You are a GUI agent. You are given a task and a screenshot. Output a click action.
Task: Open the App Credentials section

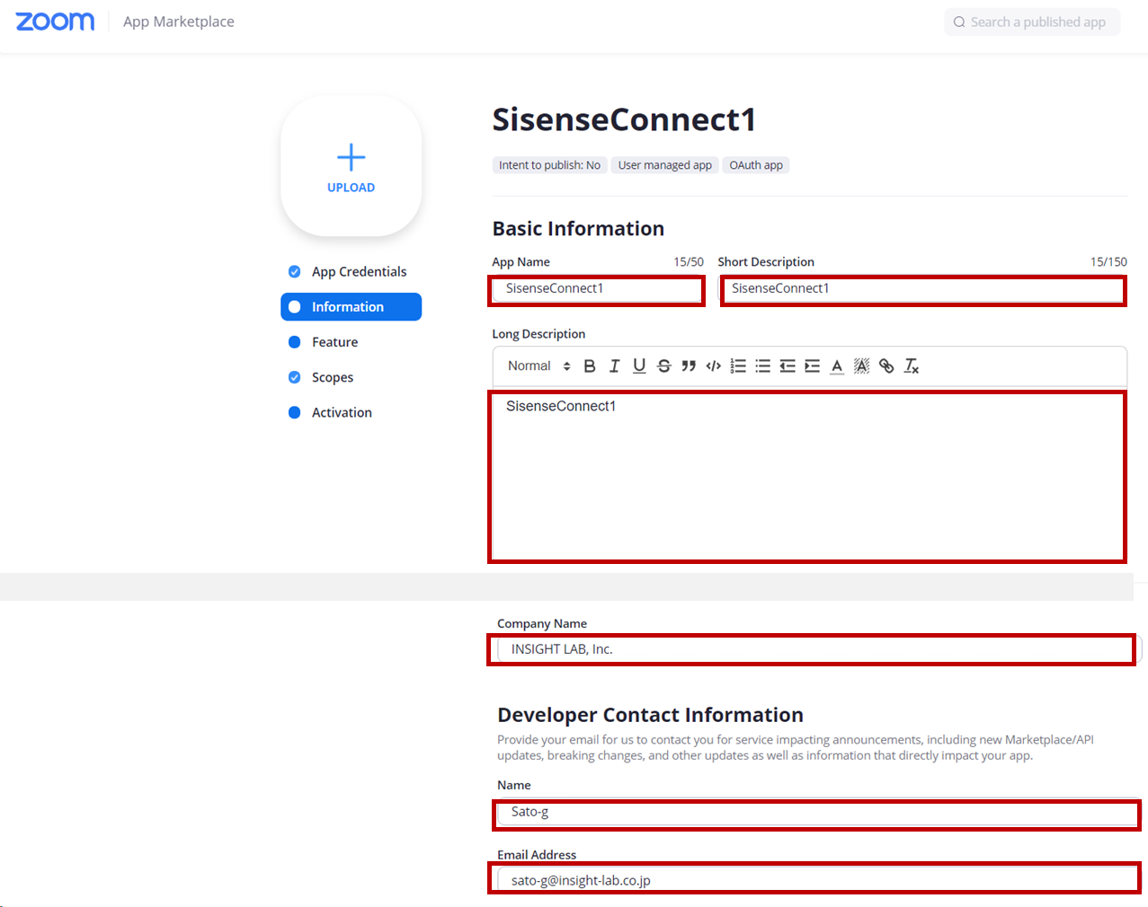tap(351, 272)
